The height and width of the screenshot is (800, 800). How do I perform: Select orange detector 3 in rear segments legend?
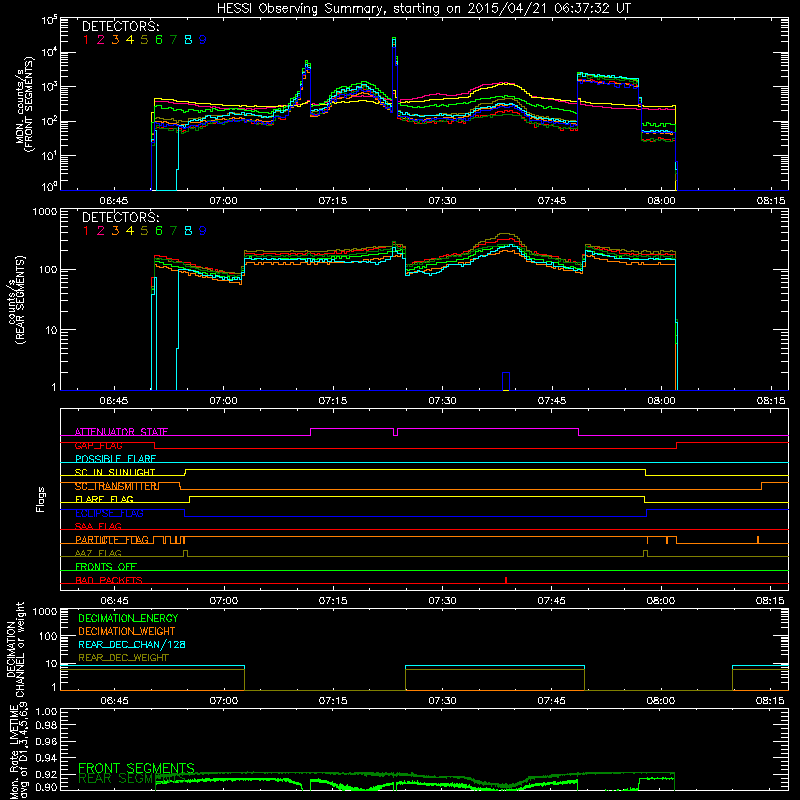(115, 231)
